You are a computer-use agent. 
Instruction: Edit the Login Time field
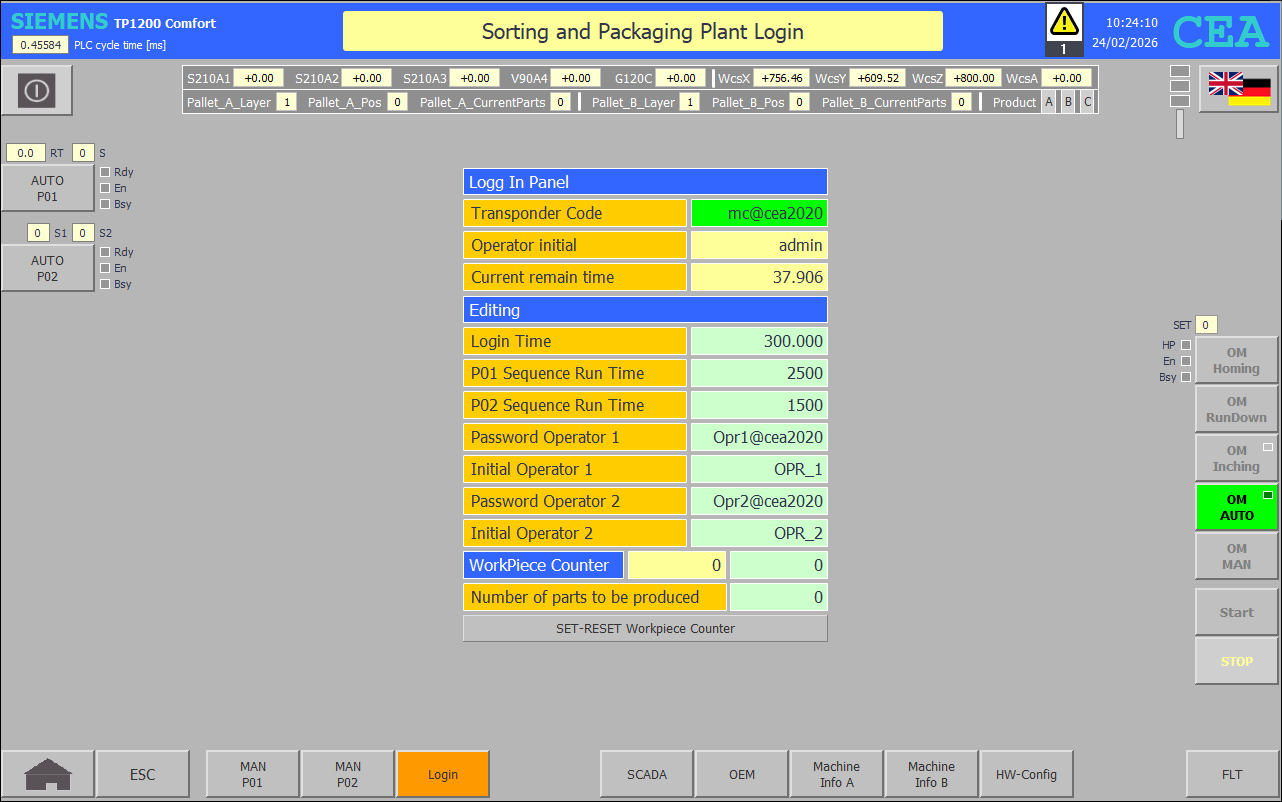tap(759, 341)
